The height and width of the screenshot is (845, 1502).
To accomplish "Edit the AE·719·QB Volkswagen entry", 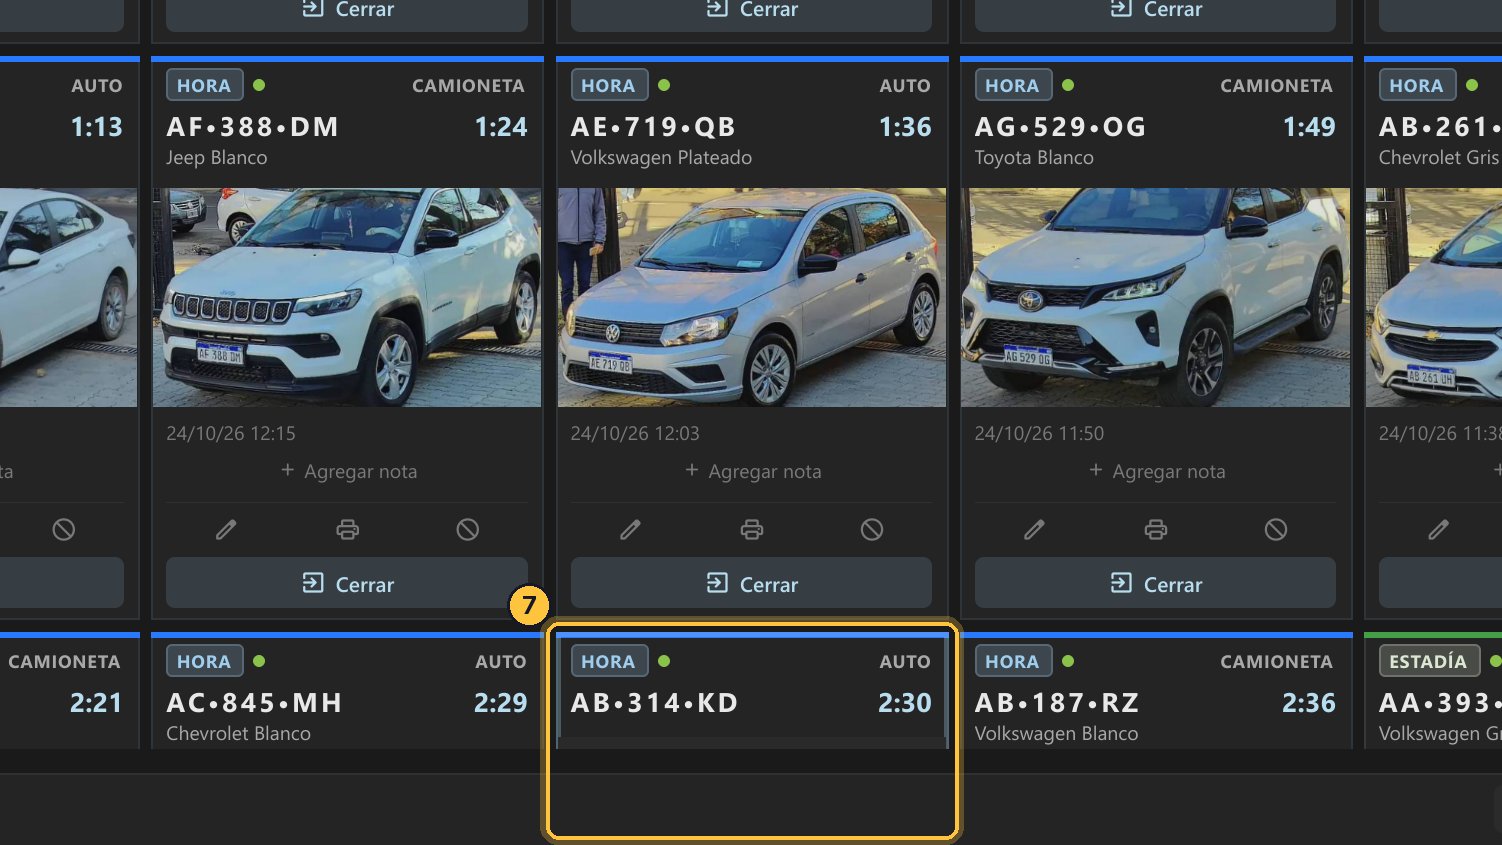I will point(630,529).
